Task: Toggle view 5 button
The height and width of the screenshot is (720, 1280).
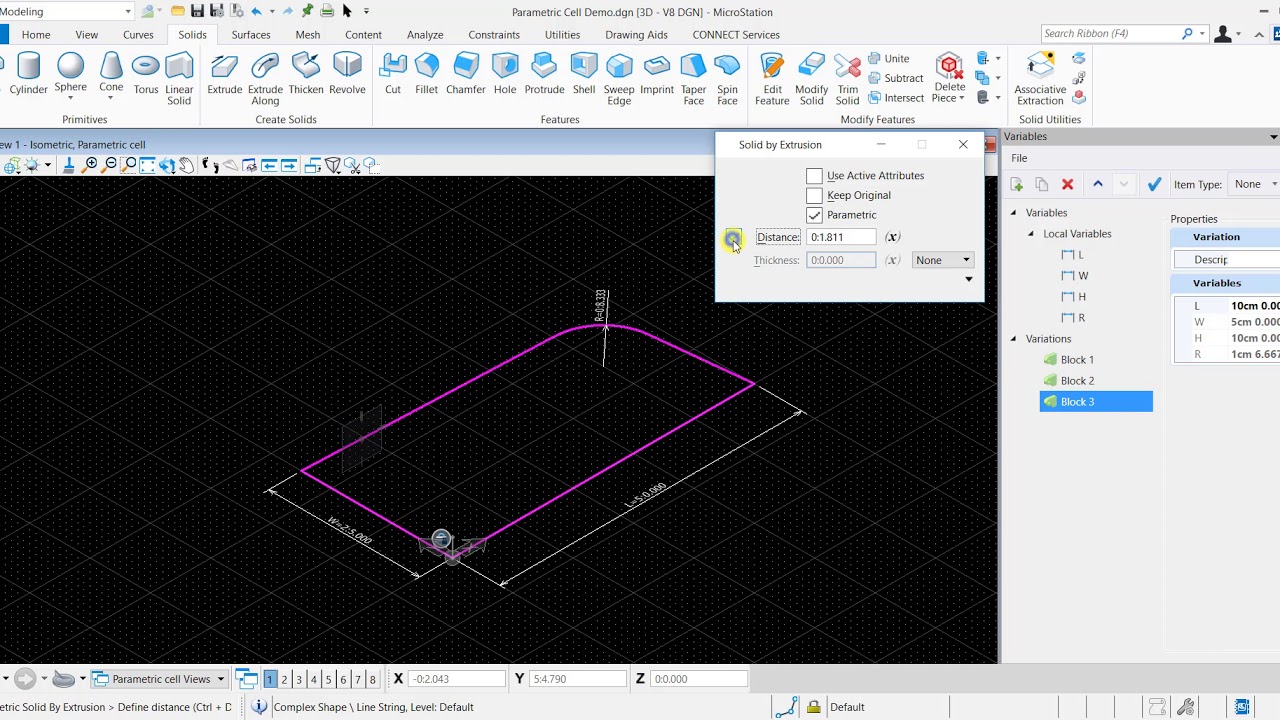Action: point(328,679)
